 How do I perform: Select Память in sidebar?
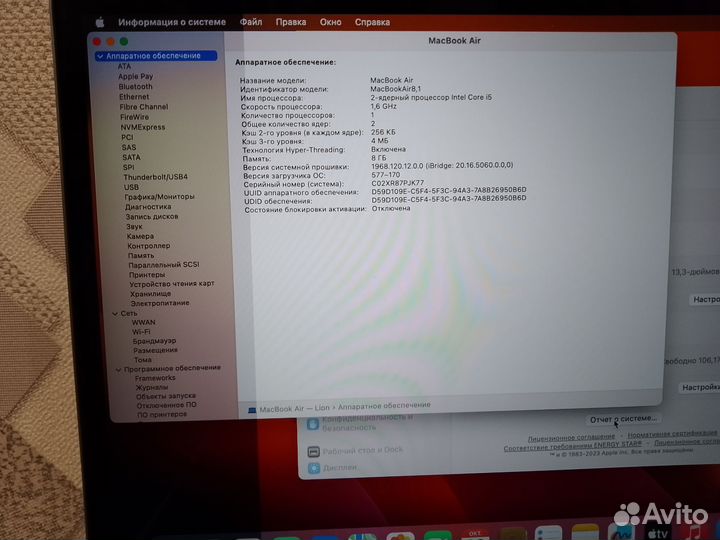141,255
